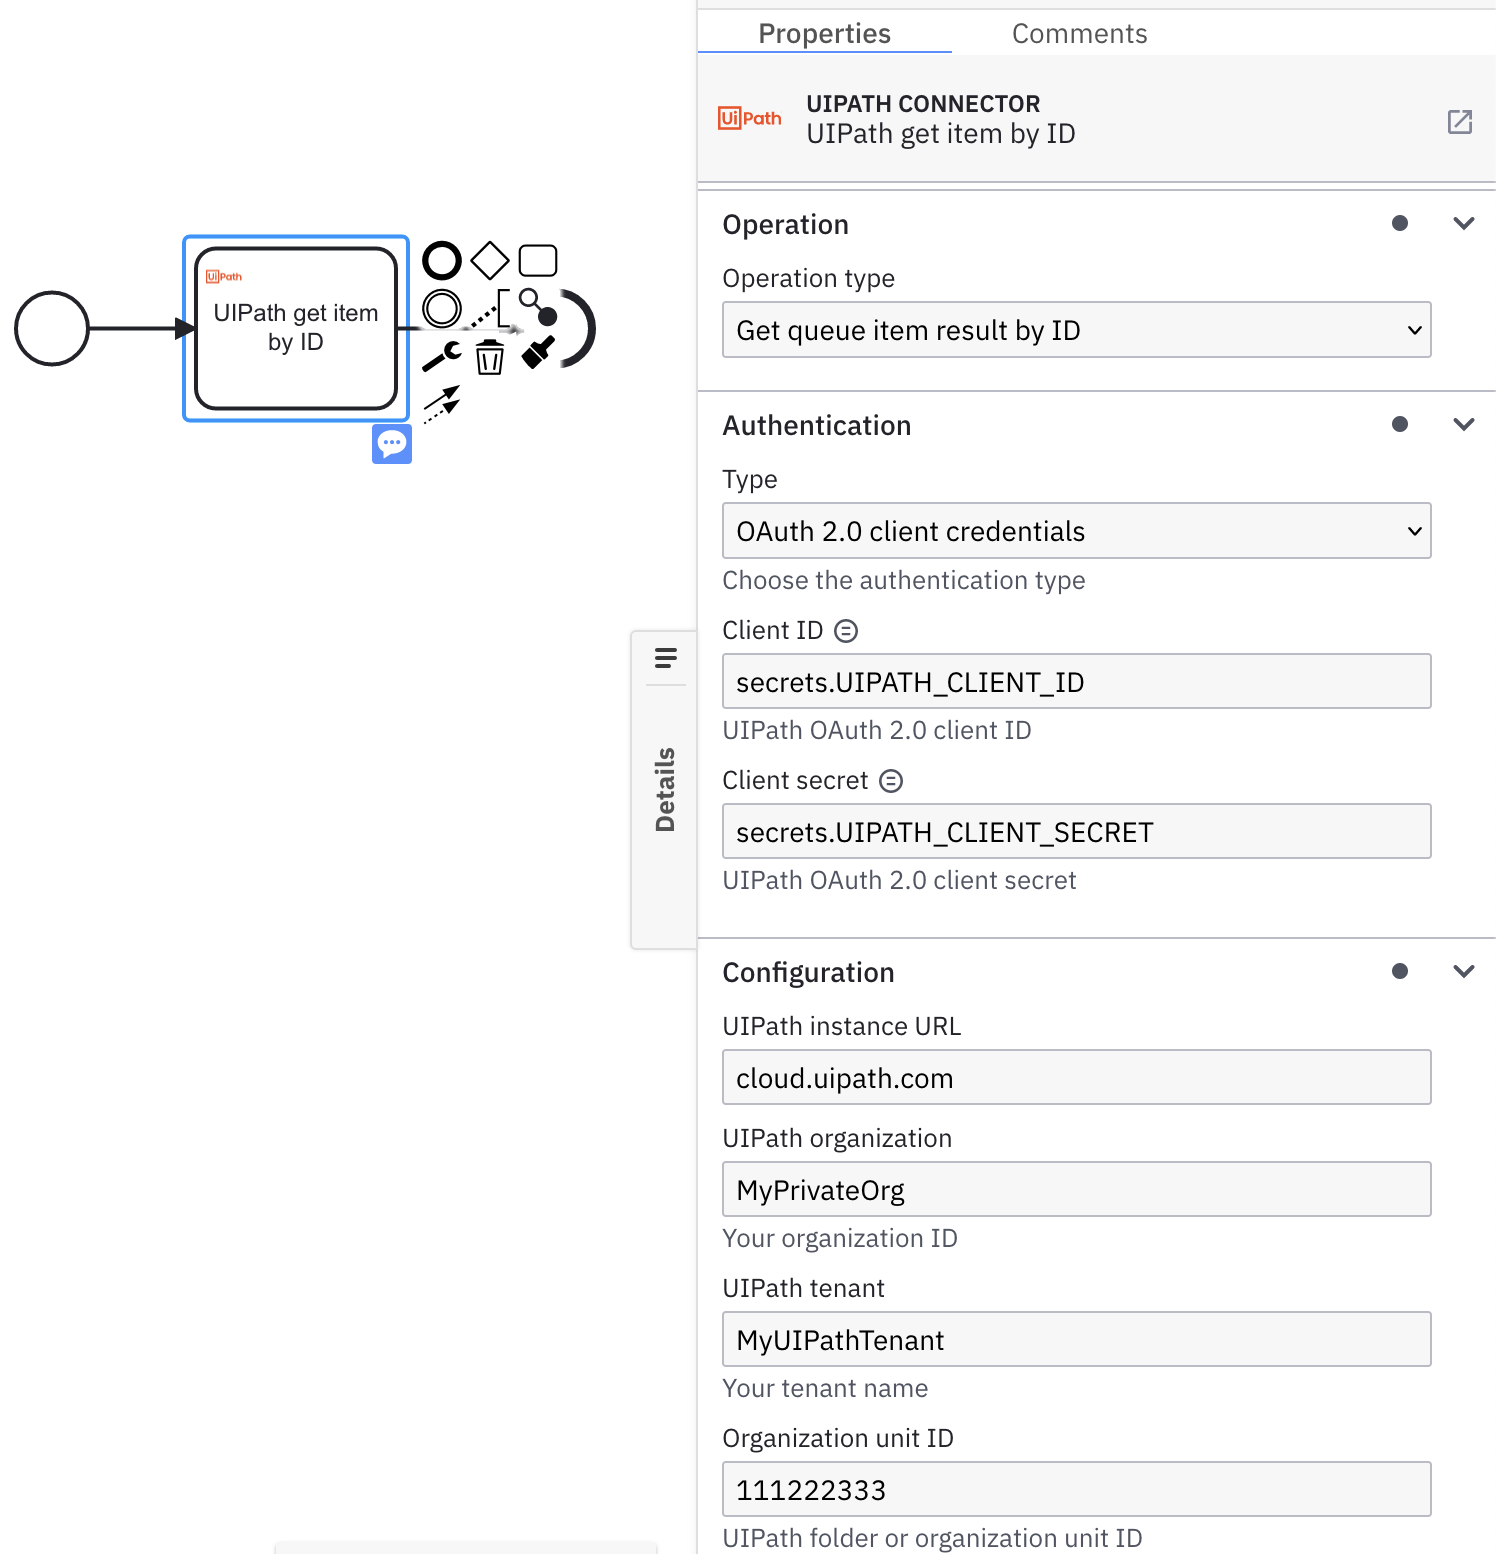Append a task using the rounded rectangle icon
The width and height of the screenshot is (1496, 1554).
(538, 259)
